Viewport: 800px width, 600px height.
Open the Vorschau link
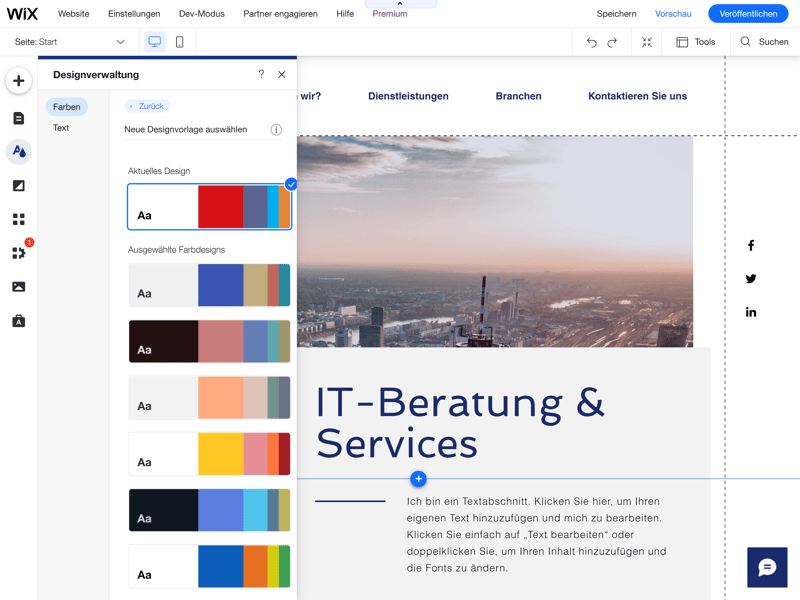pos(673,14)
